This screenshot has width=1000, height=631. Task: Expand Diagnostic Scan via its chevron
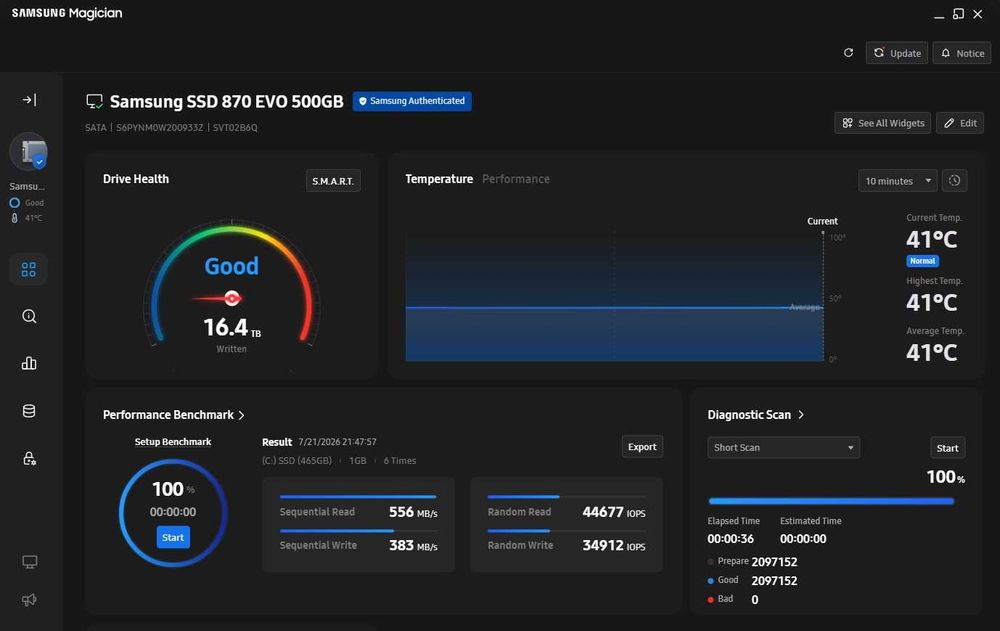point(801,415)
